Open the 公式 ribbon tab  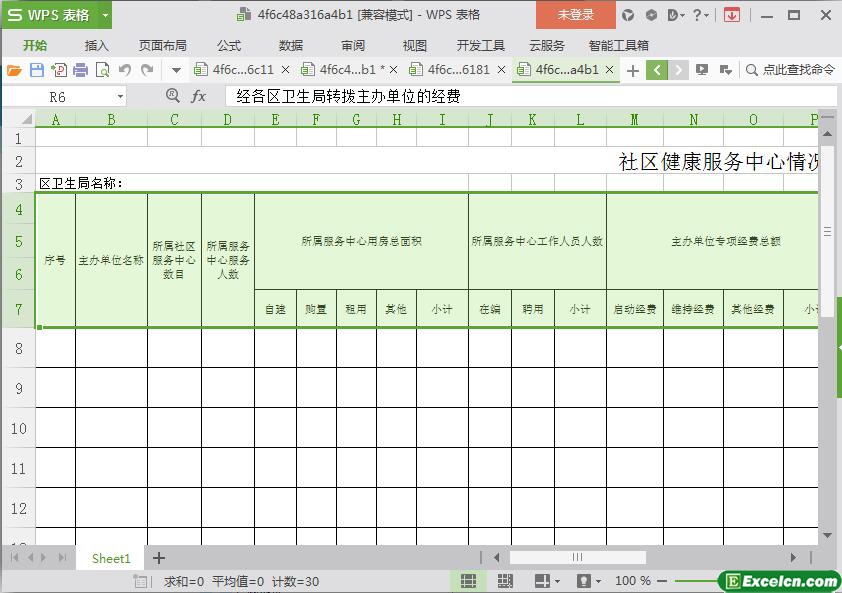229,45
